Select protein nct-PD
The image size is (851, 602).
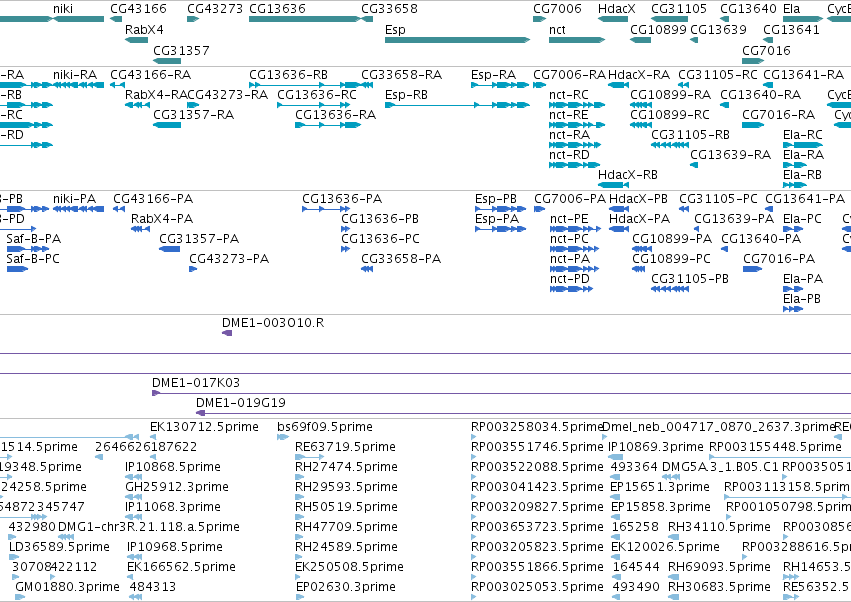[x=571, y=289]
